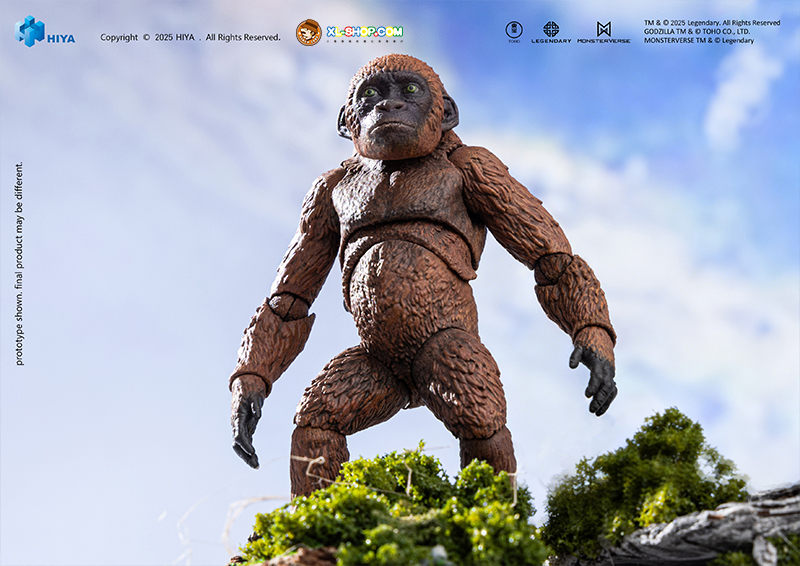This screenshot has height=566, width=800.
Task: Click the Copyright 2025 HIYA notice
Action: [x=190, y=38]
